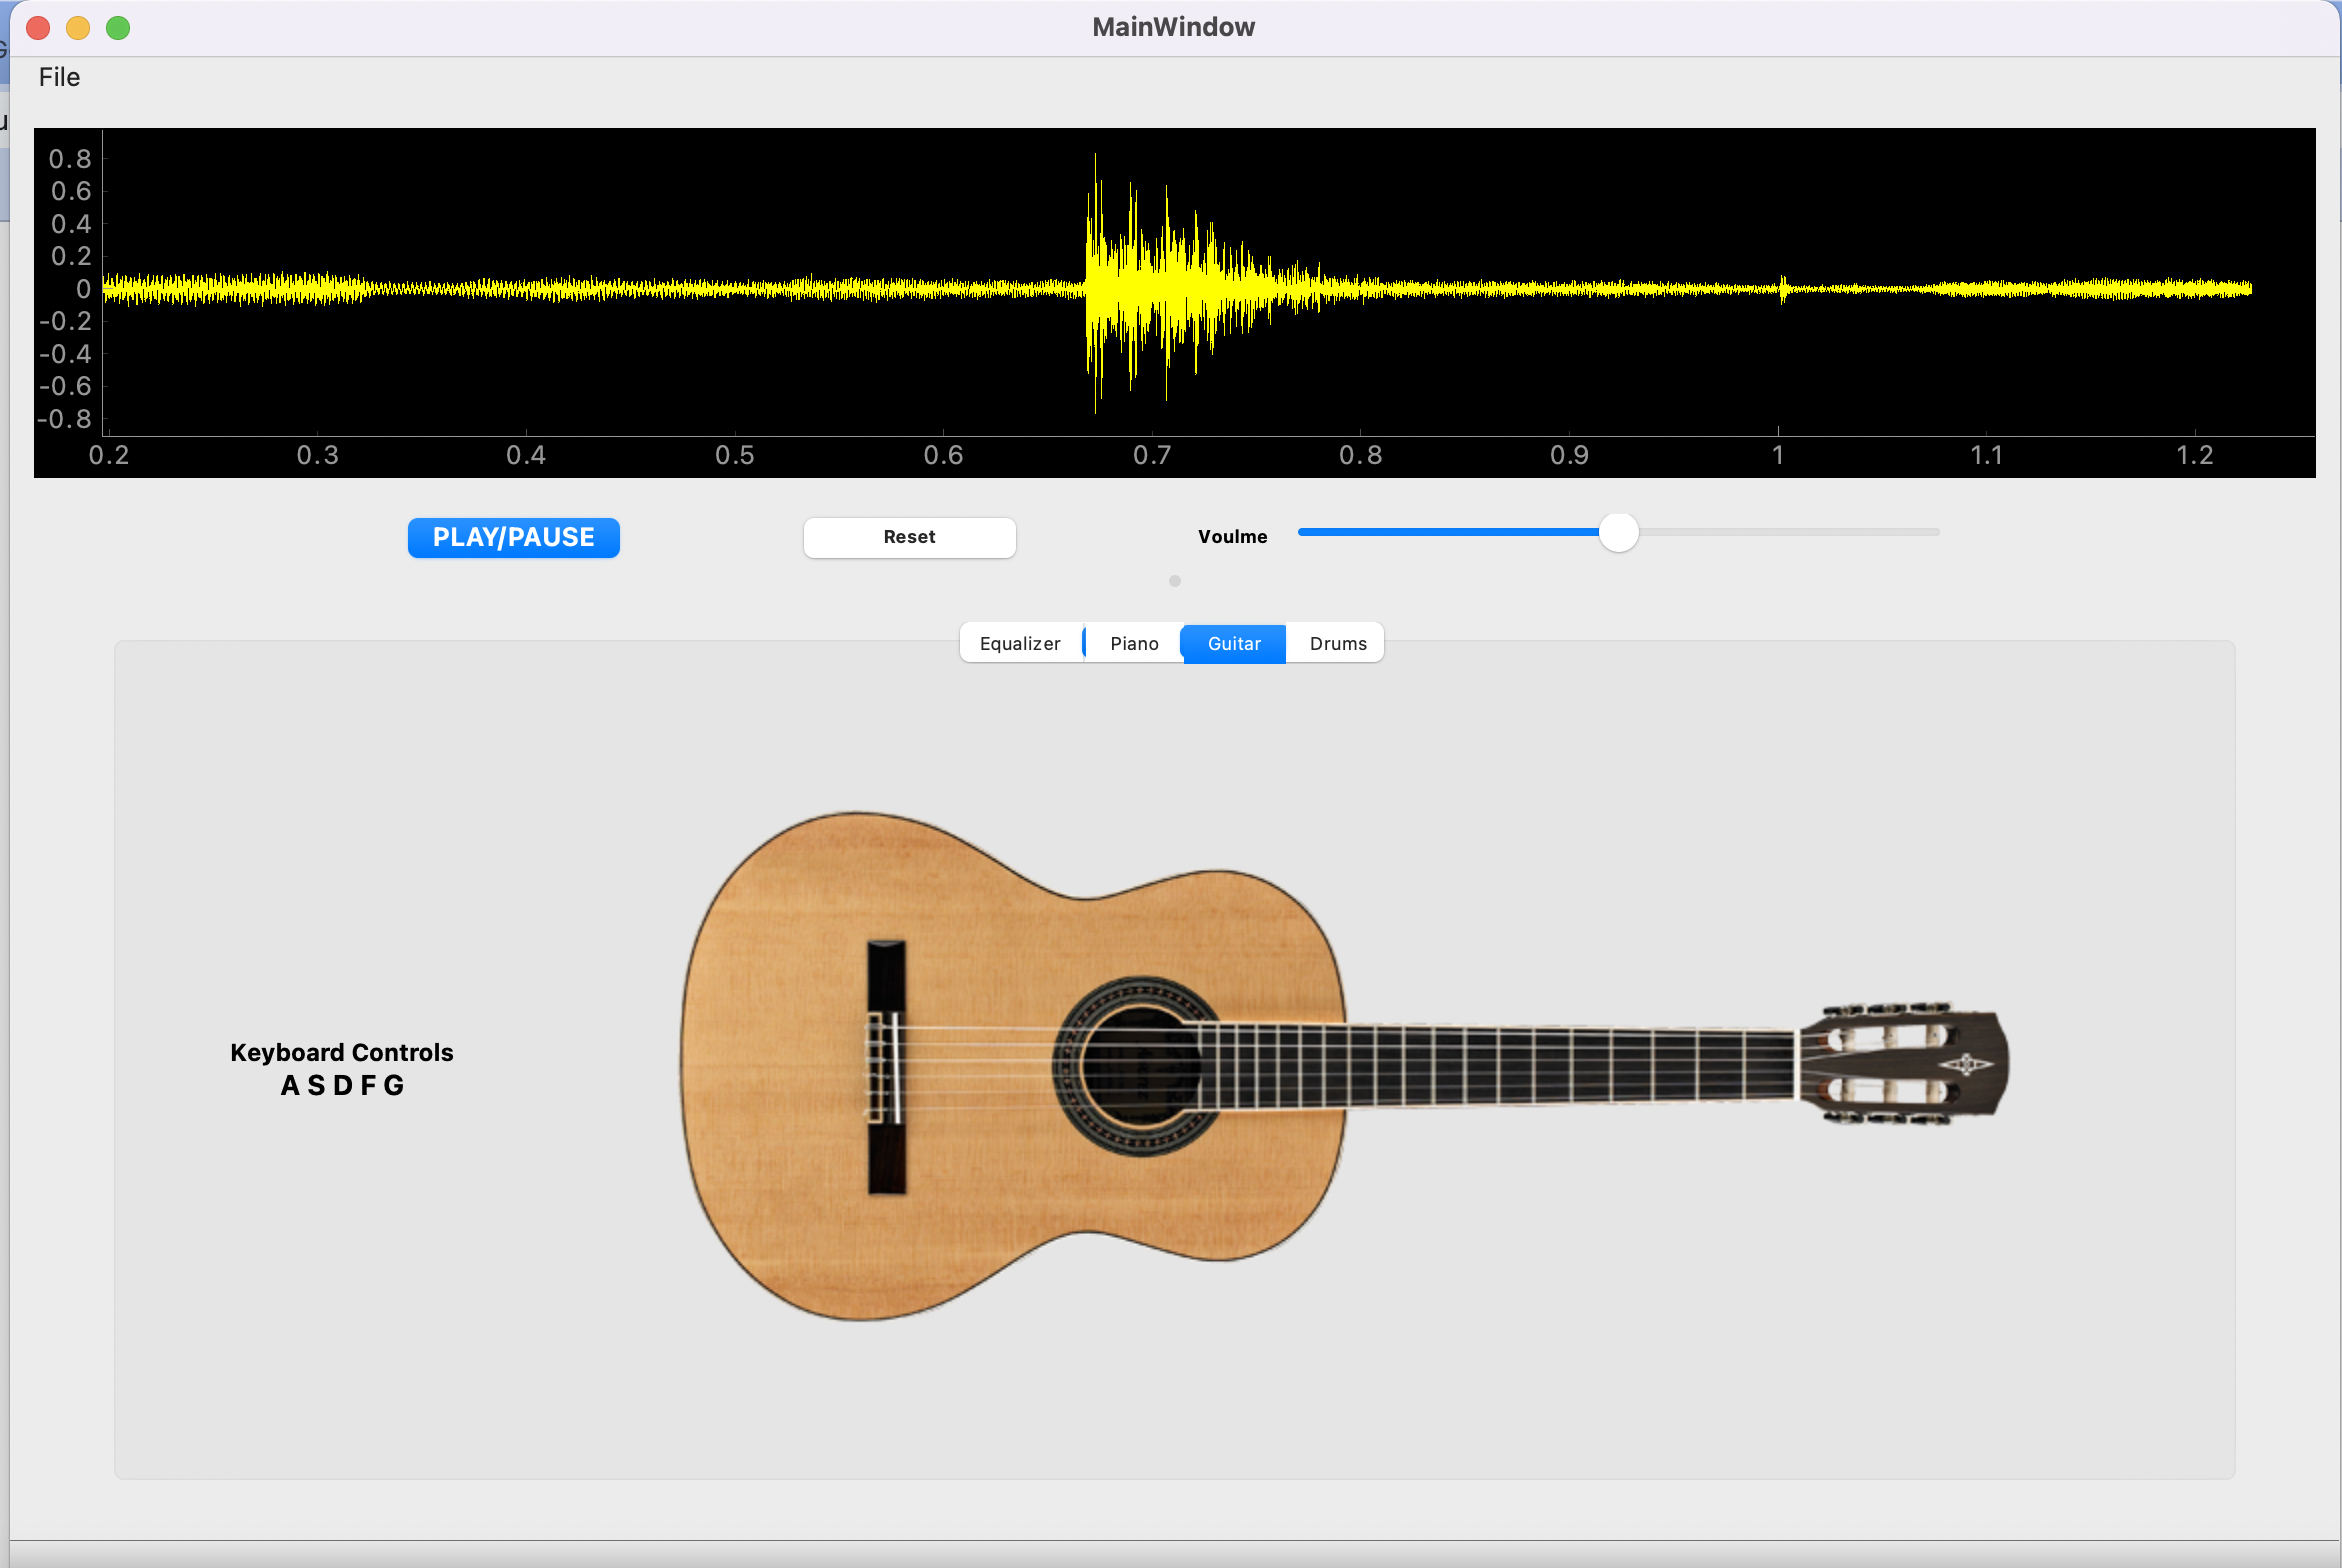Click the A S D F G keys text
This screenshot has height=1568, width=2342.
tap(342, 1085)
